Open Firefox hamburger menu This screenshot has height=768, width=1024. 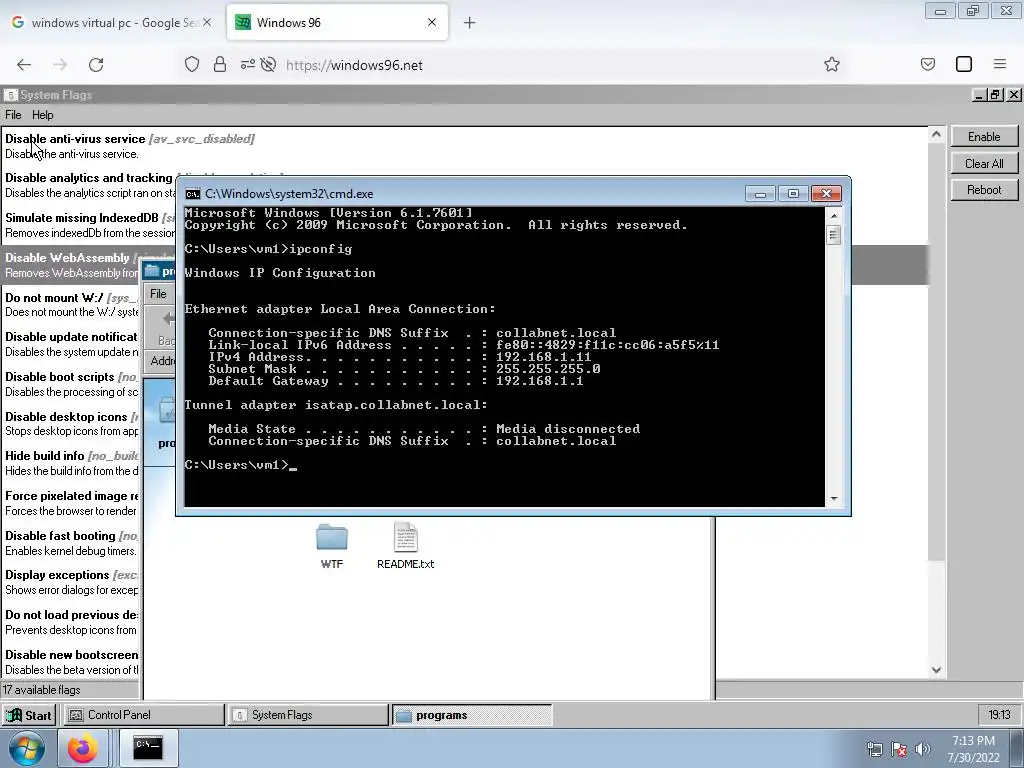point(1000,65)
